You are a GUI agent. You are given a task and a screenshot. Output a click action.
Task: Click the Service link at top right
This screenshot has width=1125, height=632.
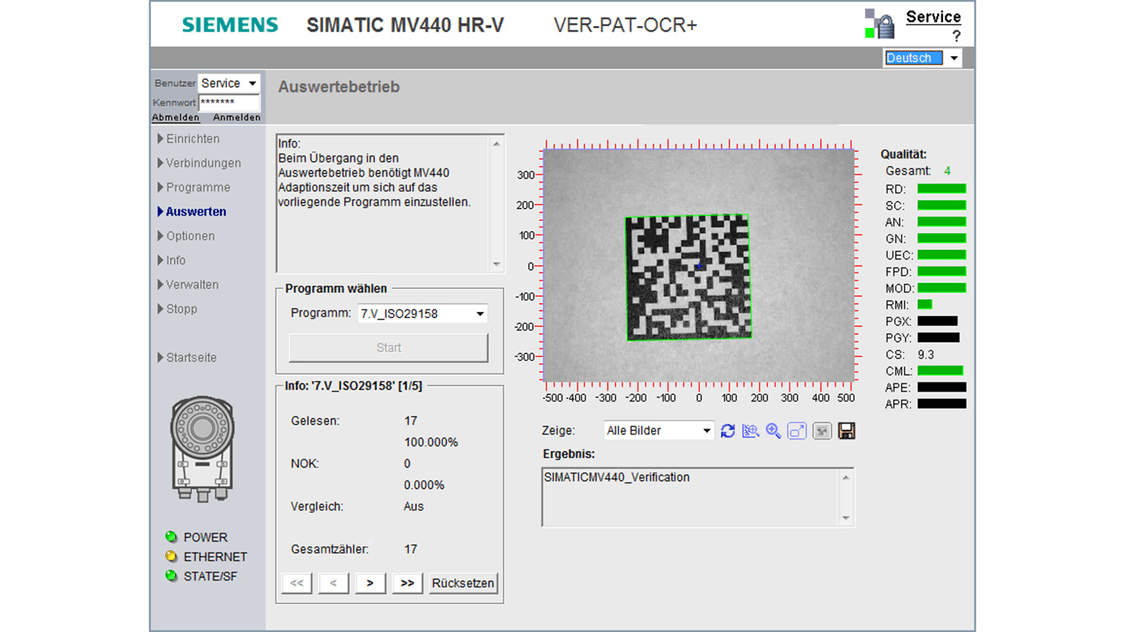(933, 17)
